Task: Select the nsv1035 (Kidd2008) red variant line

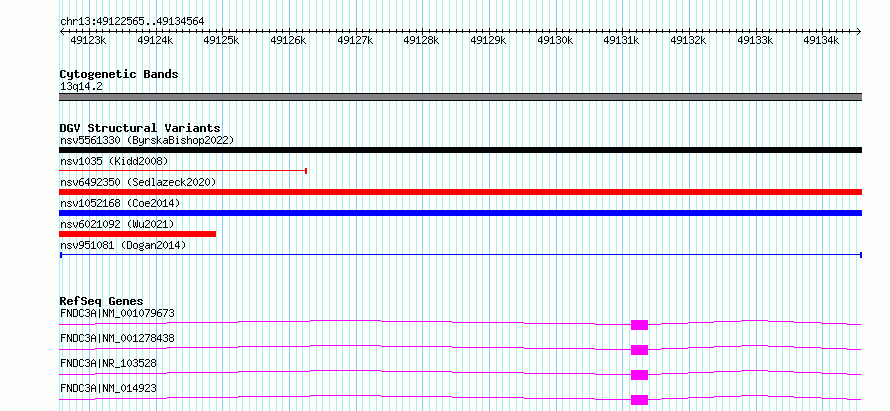Action: pyautogui.click(x=183, y=171)
